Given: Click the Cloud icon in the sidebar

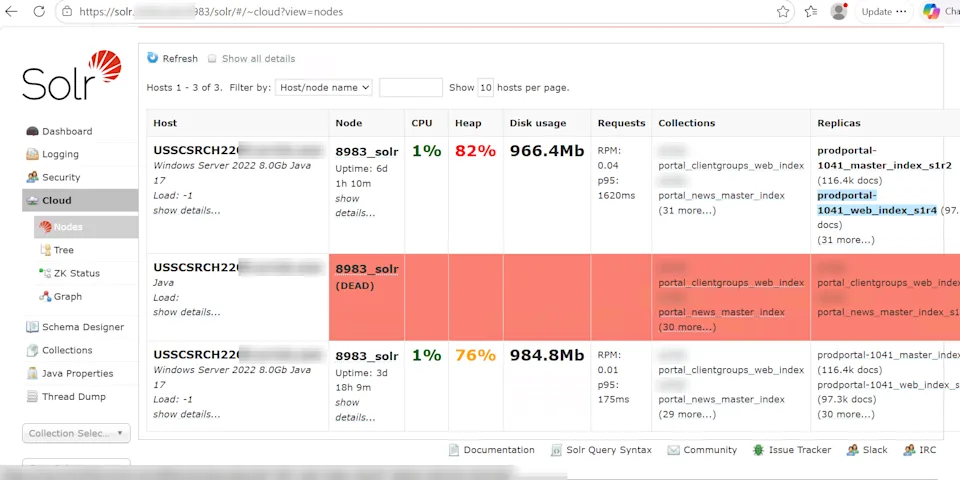Looking at the screenshot, I should 32,200.
